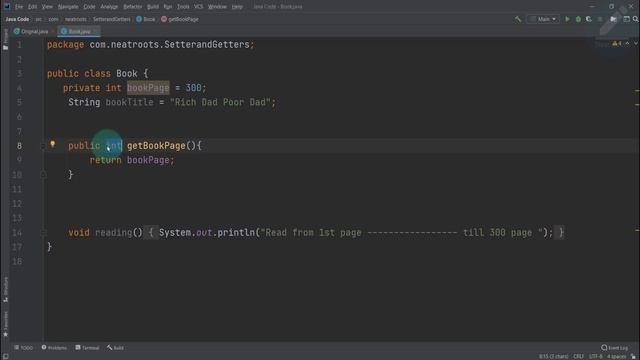Click the bookPage field on line 4
The height and width of the screenshot is (360, 640).
click(148, 88)
